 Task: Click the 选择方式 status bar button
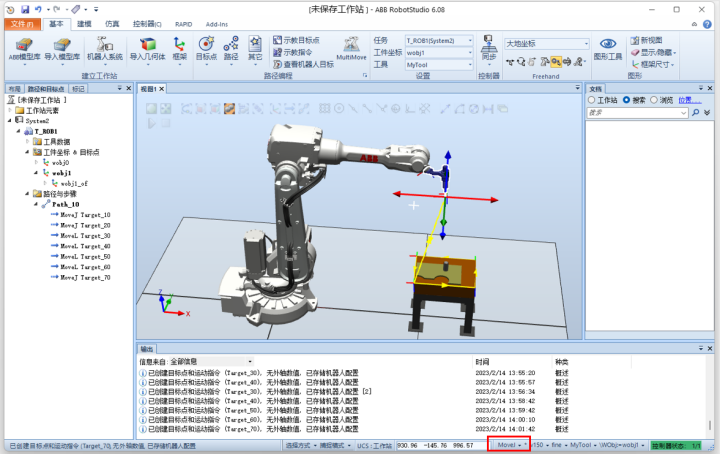[x=301, y=445]
